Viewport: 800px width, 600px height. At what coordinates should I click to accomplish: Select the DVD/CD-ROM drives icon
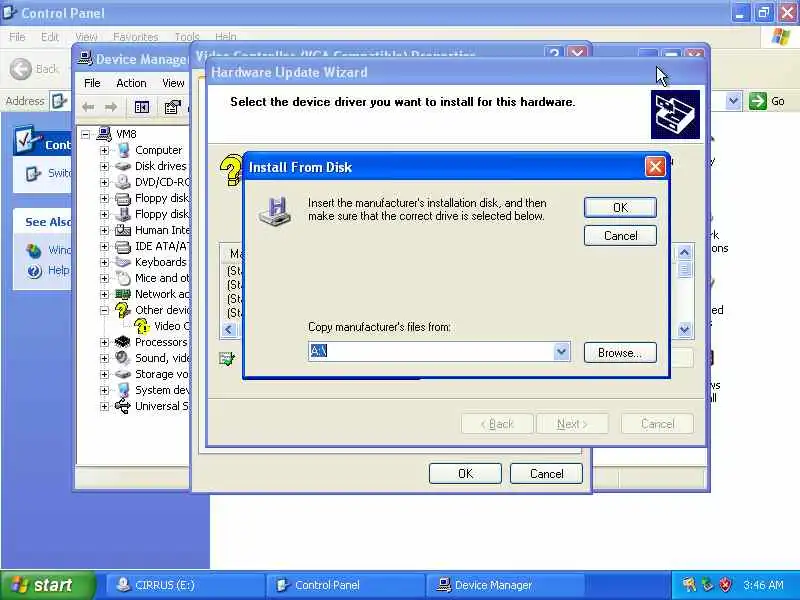point(123,182)
